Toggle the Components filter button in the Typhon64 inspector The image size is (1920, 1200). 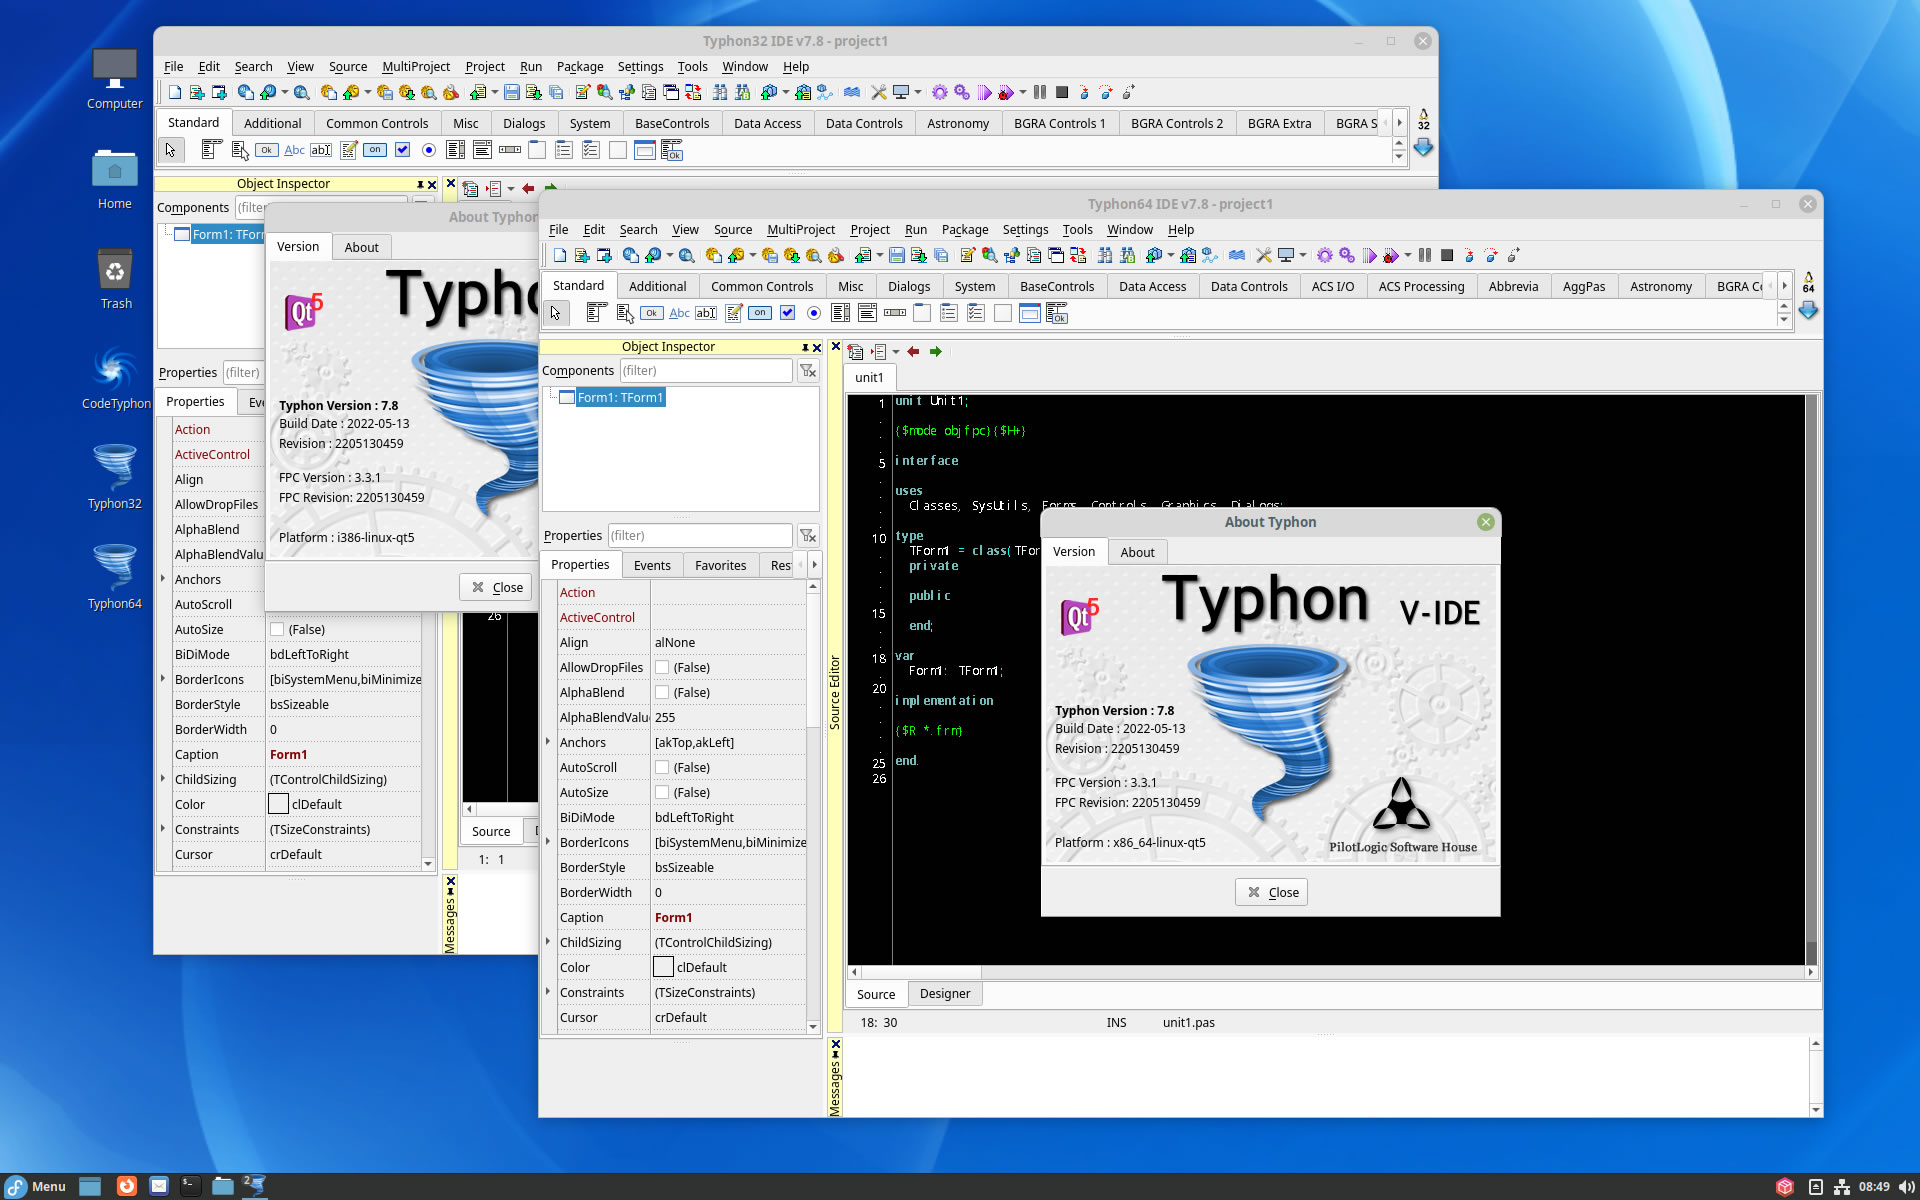coord(808,371)
